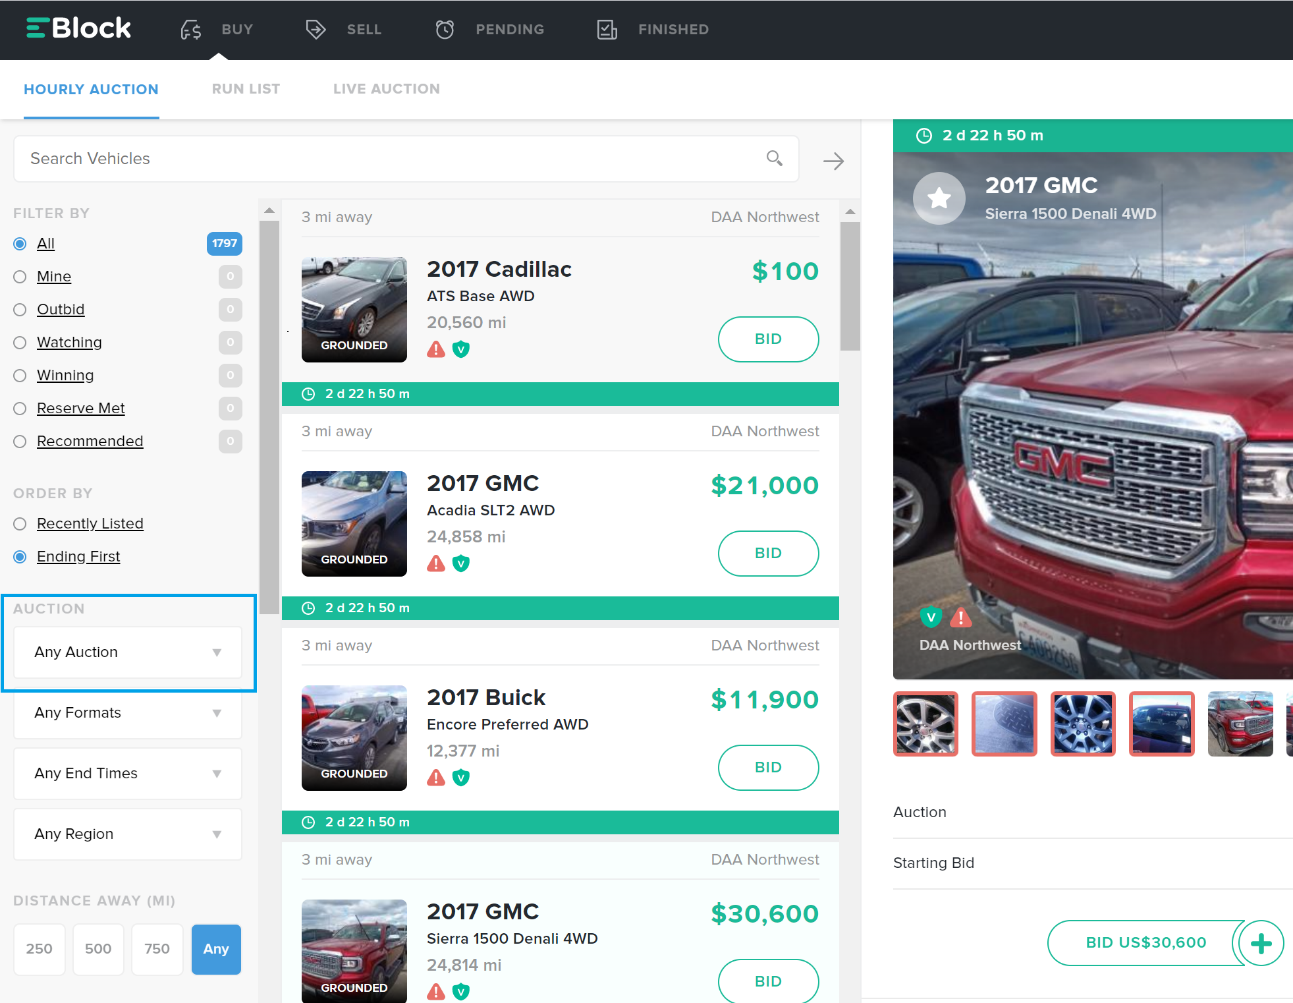Select the Outbid filter radio button

(20, 310)
